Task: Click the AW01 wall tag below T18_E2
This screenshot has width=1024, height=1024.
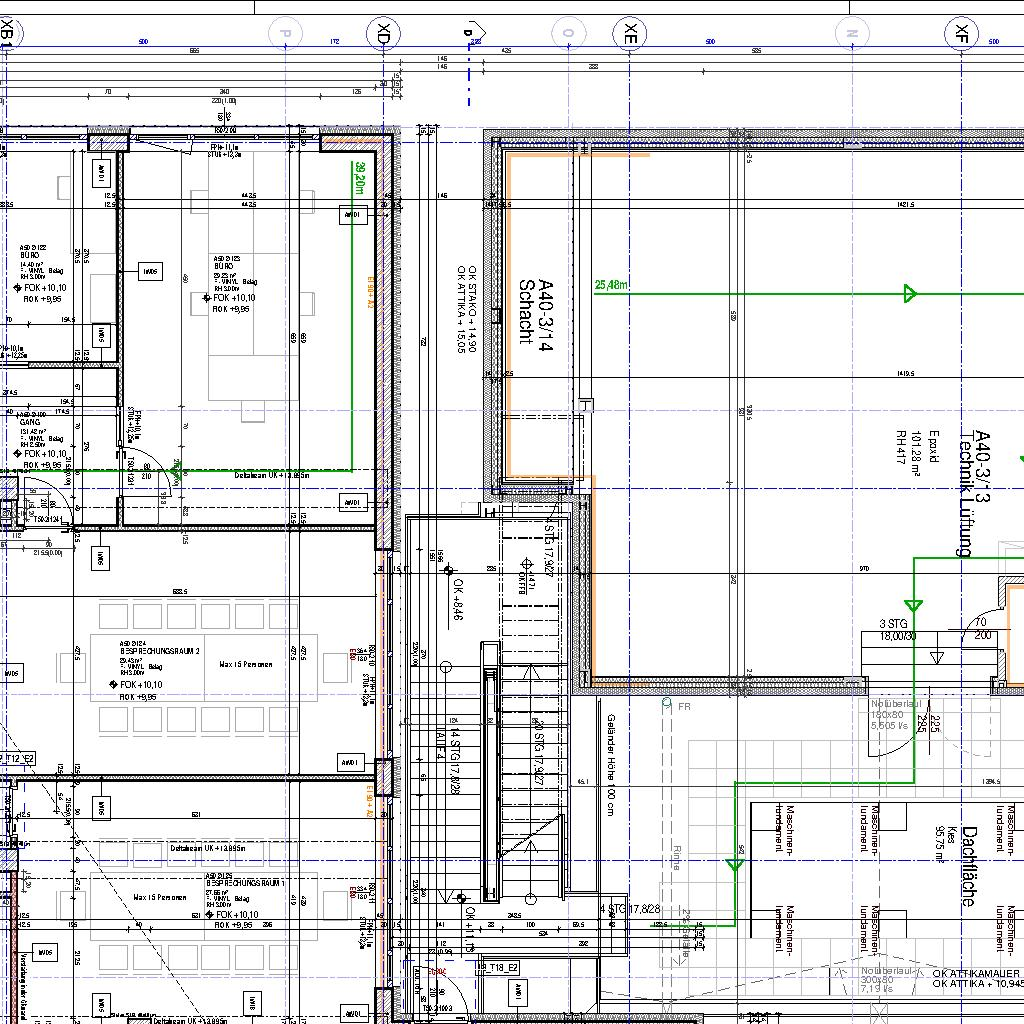Action: click(x=518, y=992)
